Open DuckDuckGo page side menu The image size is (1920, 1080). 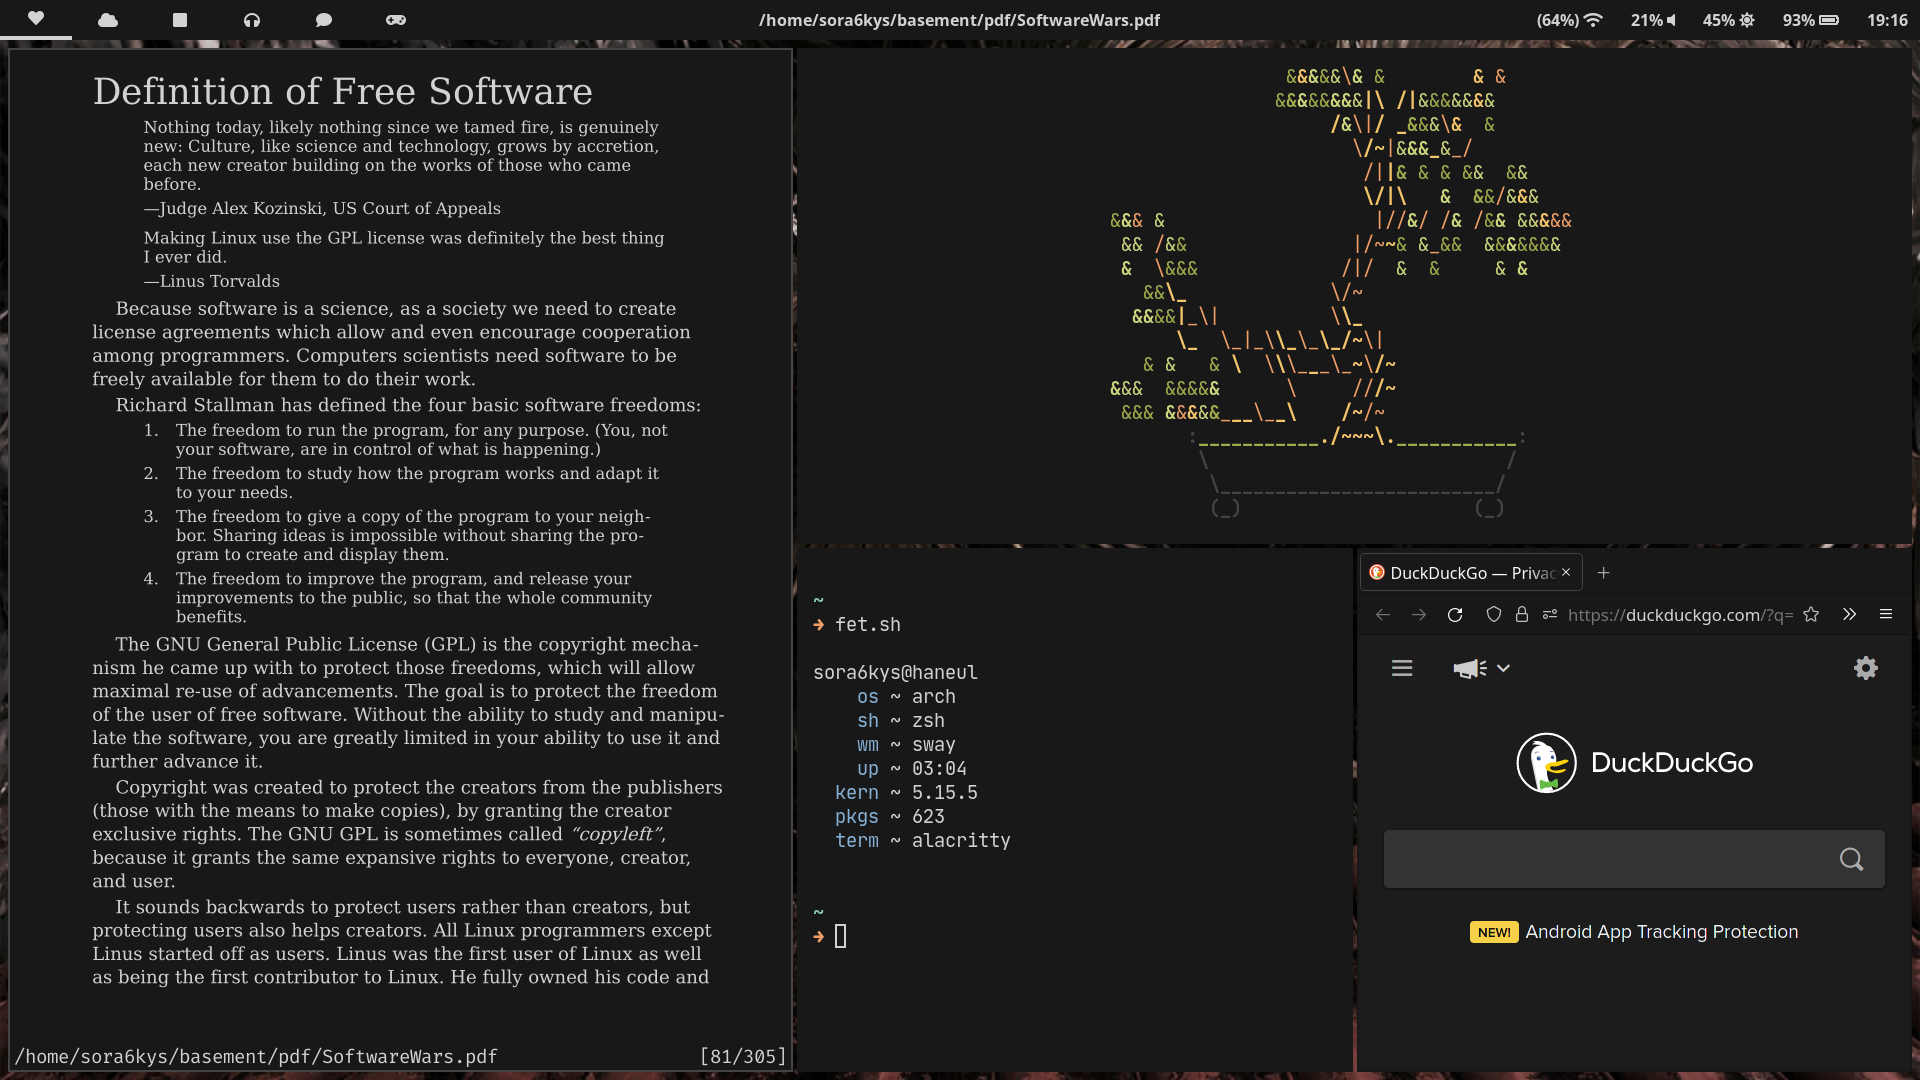click(1402, 668)
